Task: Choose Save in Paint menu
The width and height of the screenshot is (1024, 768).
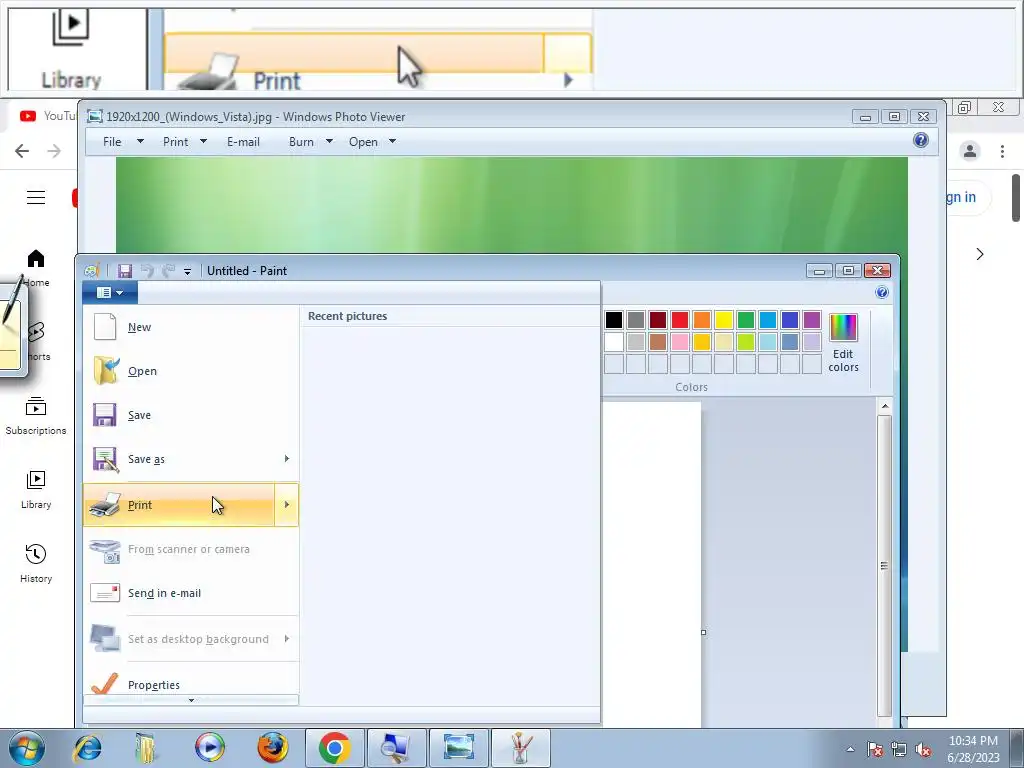Action: 191,415
